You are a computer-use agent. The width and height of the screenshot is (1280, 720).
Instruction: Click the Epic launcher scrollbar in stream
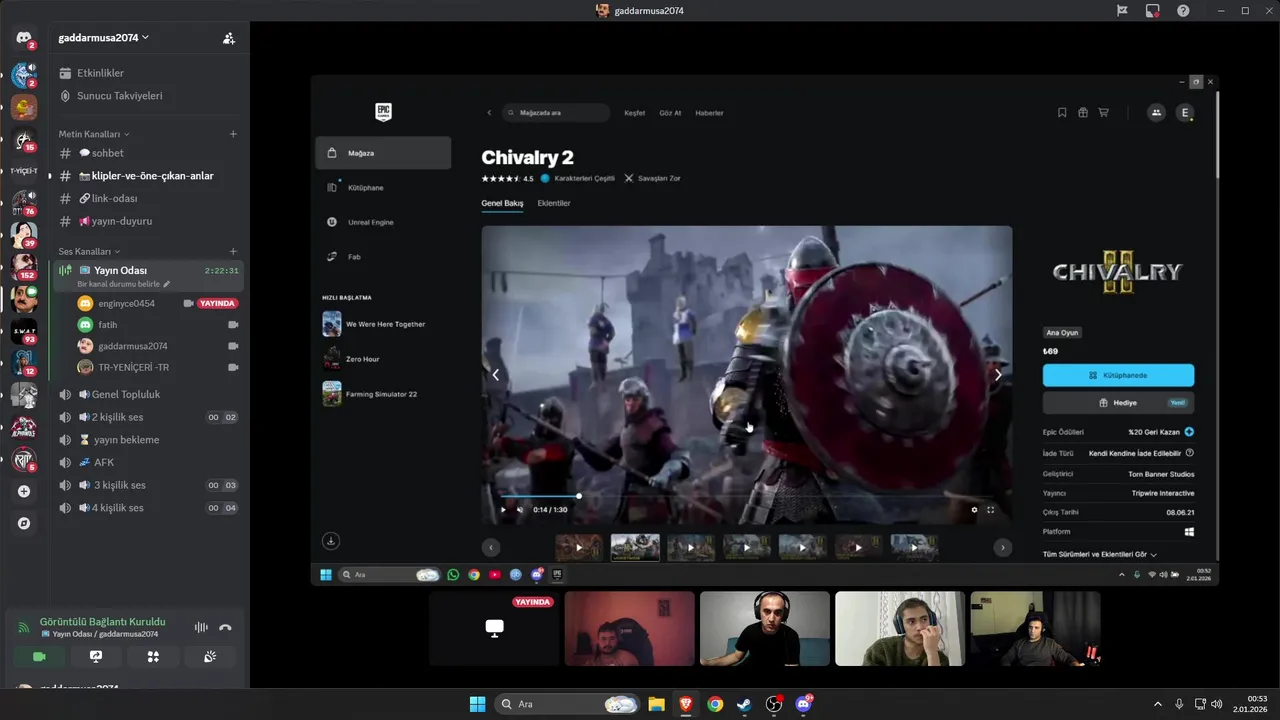[x=1217, y=135]
